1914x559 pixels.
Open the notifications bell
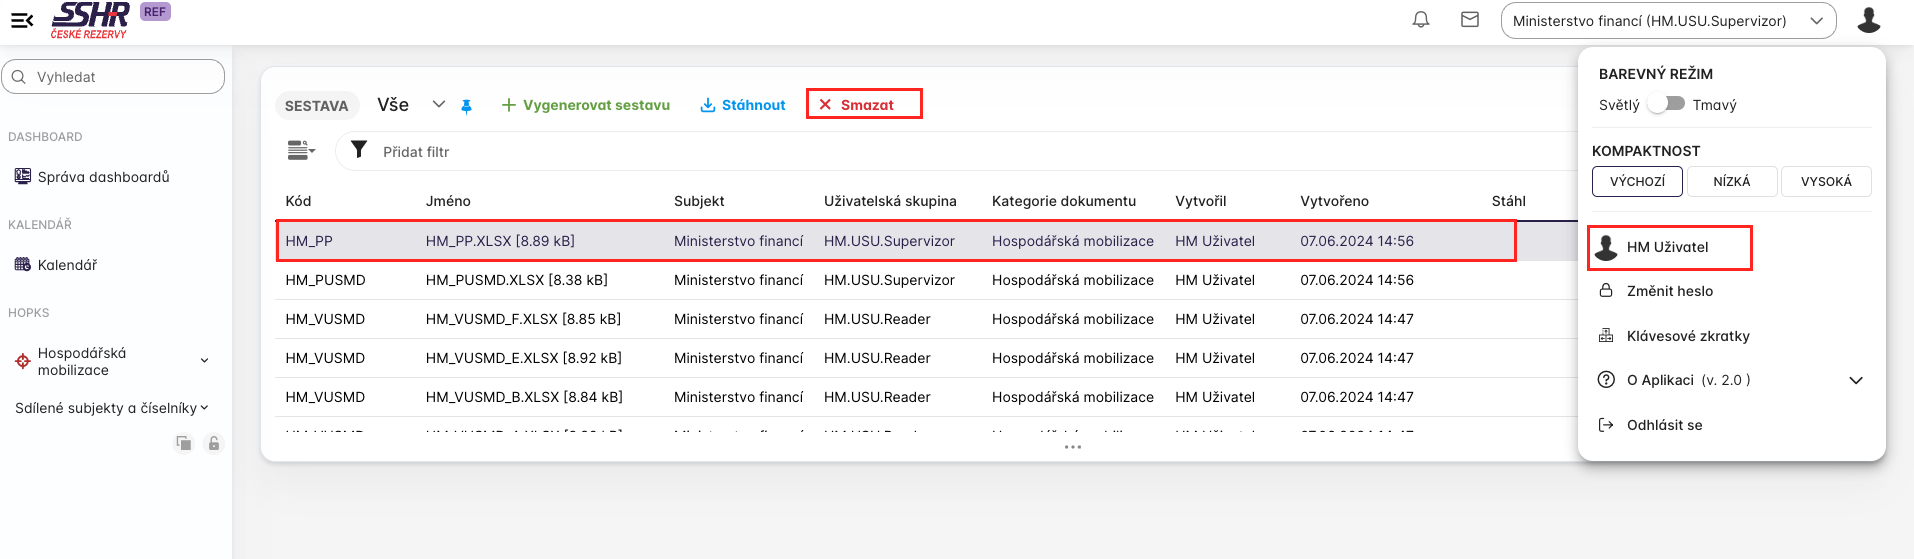(1420, 20)
